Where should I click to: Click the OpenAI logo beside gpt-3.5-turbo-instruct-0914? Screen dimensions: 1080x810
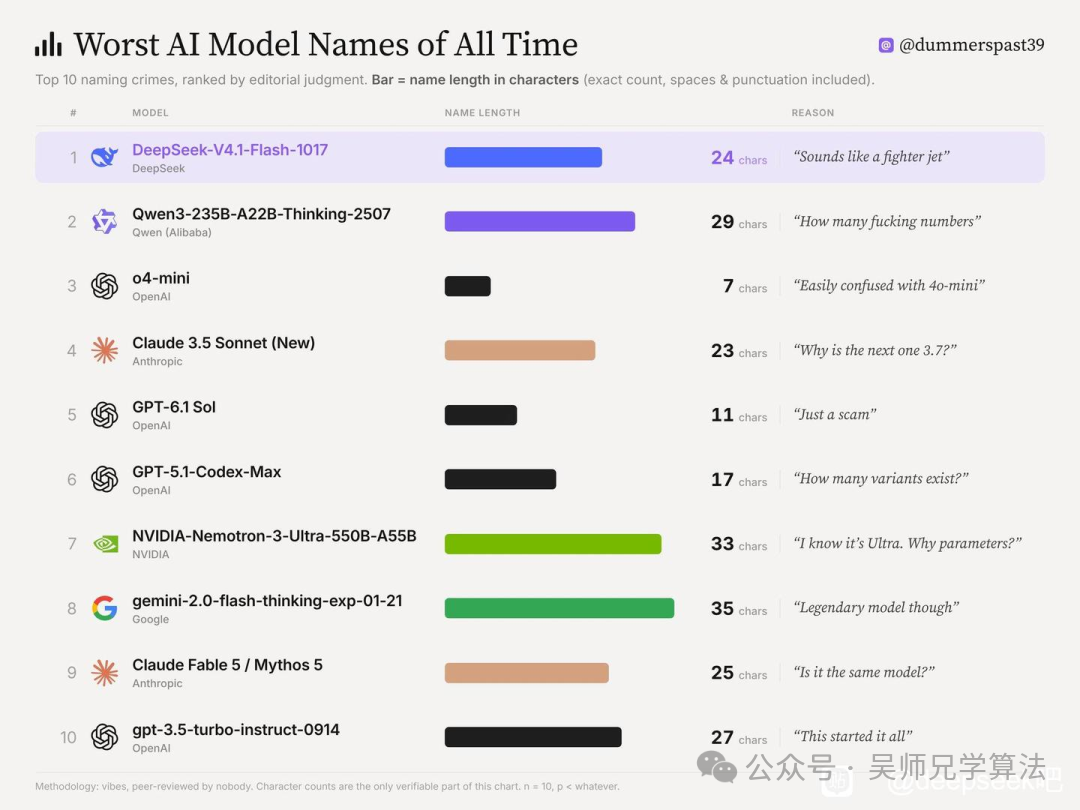coord(105,737)
